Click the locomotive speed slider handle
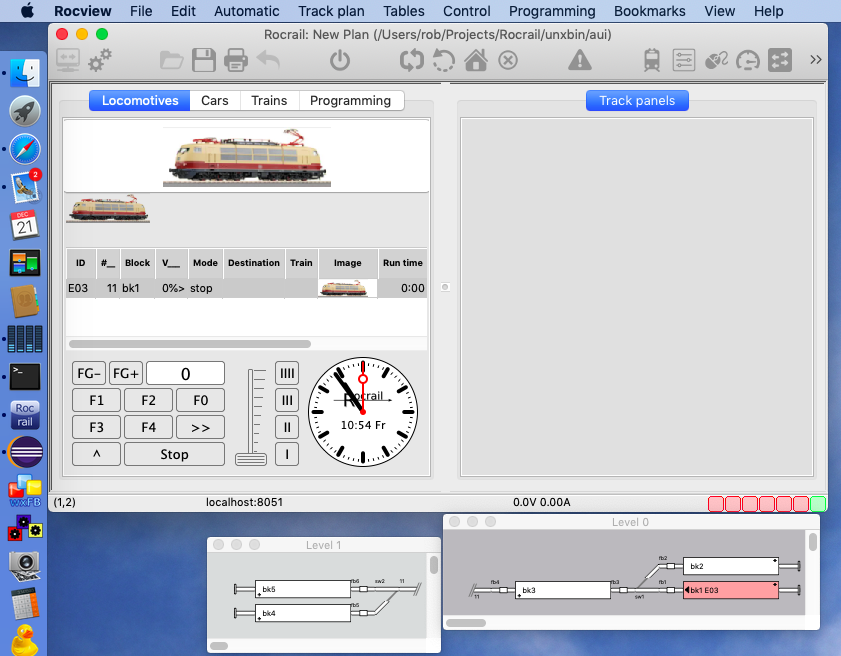This screenshot has height=656, width=841. coord(251,459)
